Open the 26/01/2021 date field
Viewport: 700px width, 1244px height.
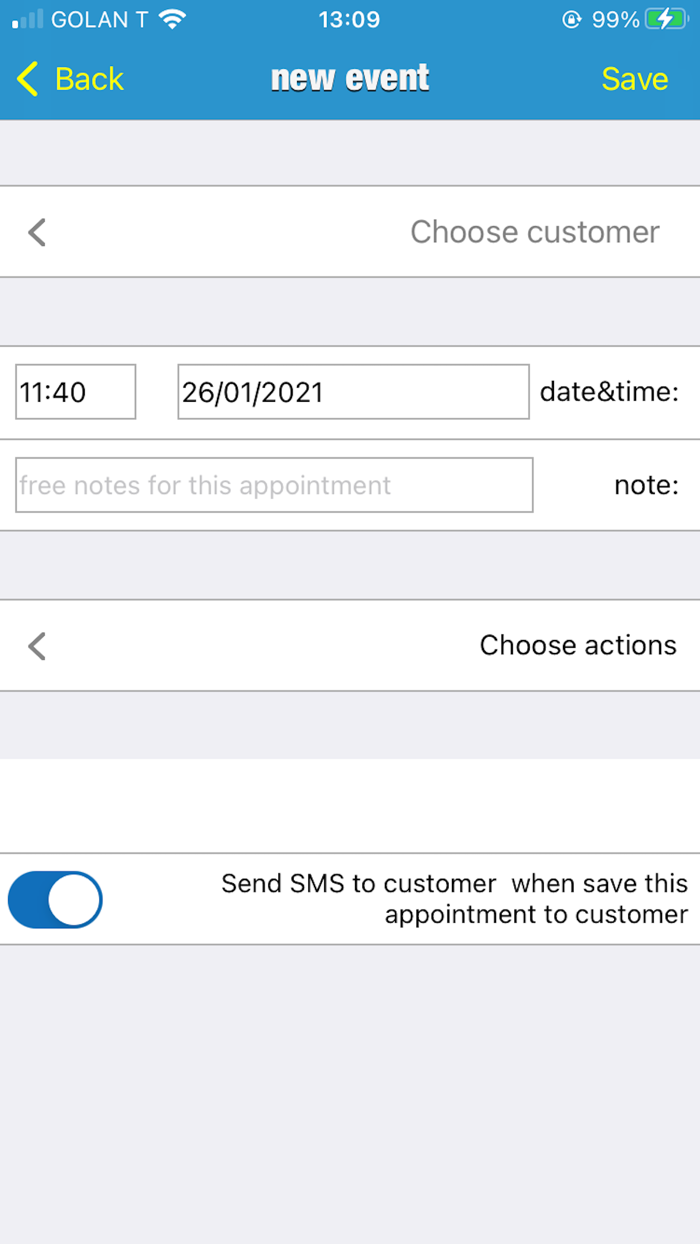(x=353, y=392)
